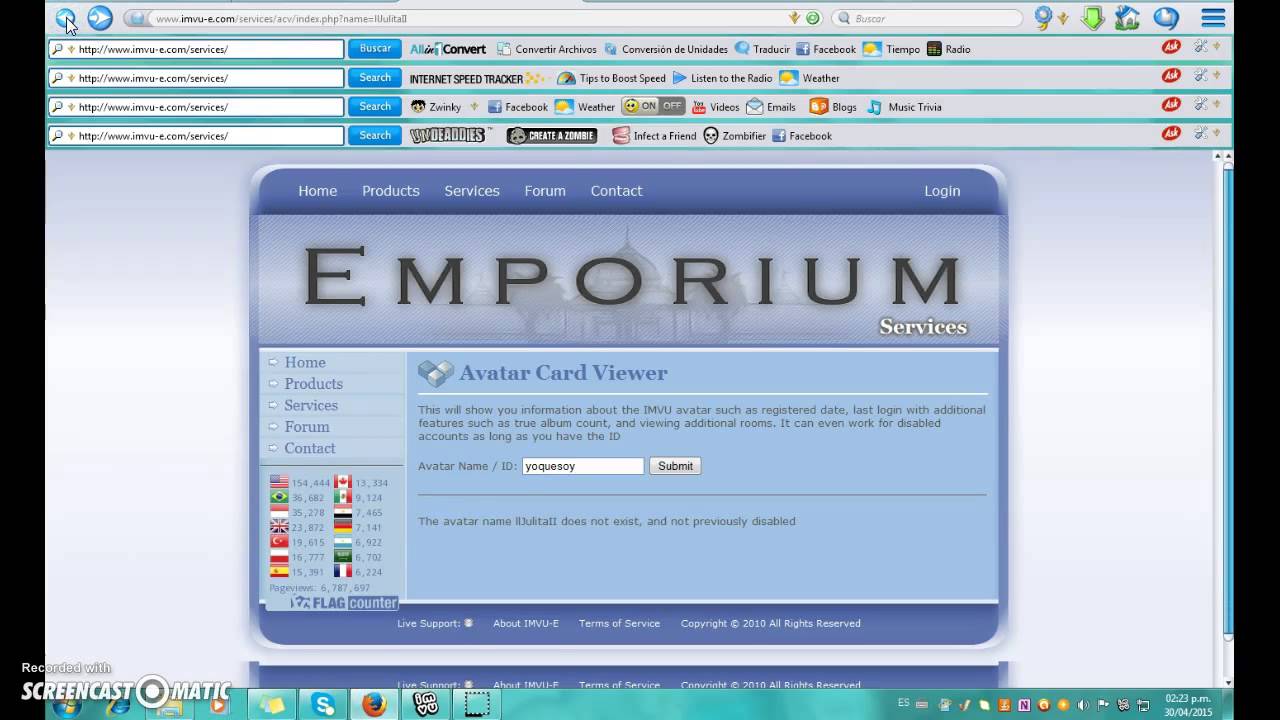Click the Undeaddies toolbar logo
The image size is (1280, 720).
449,135
